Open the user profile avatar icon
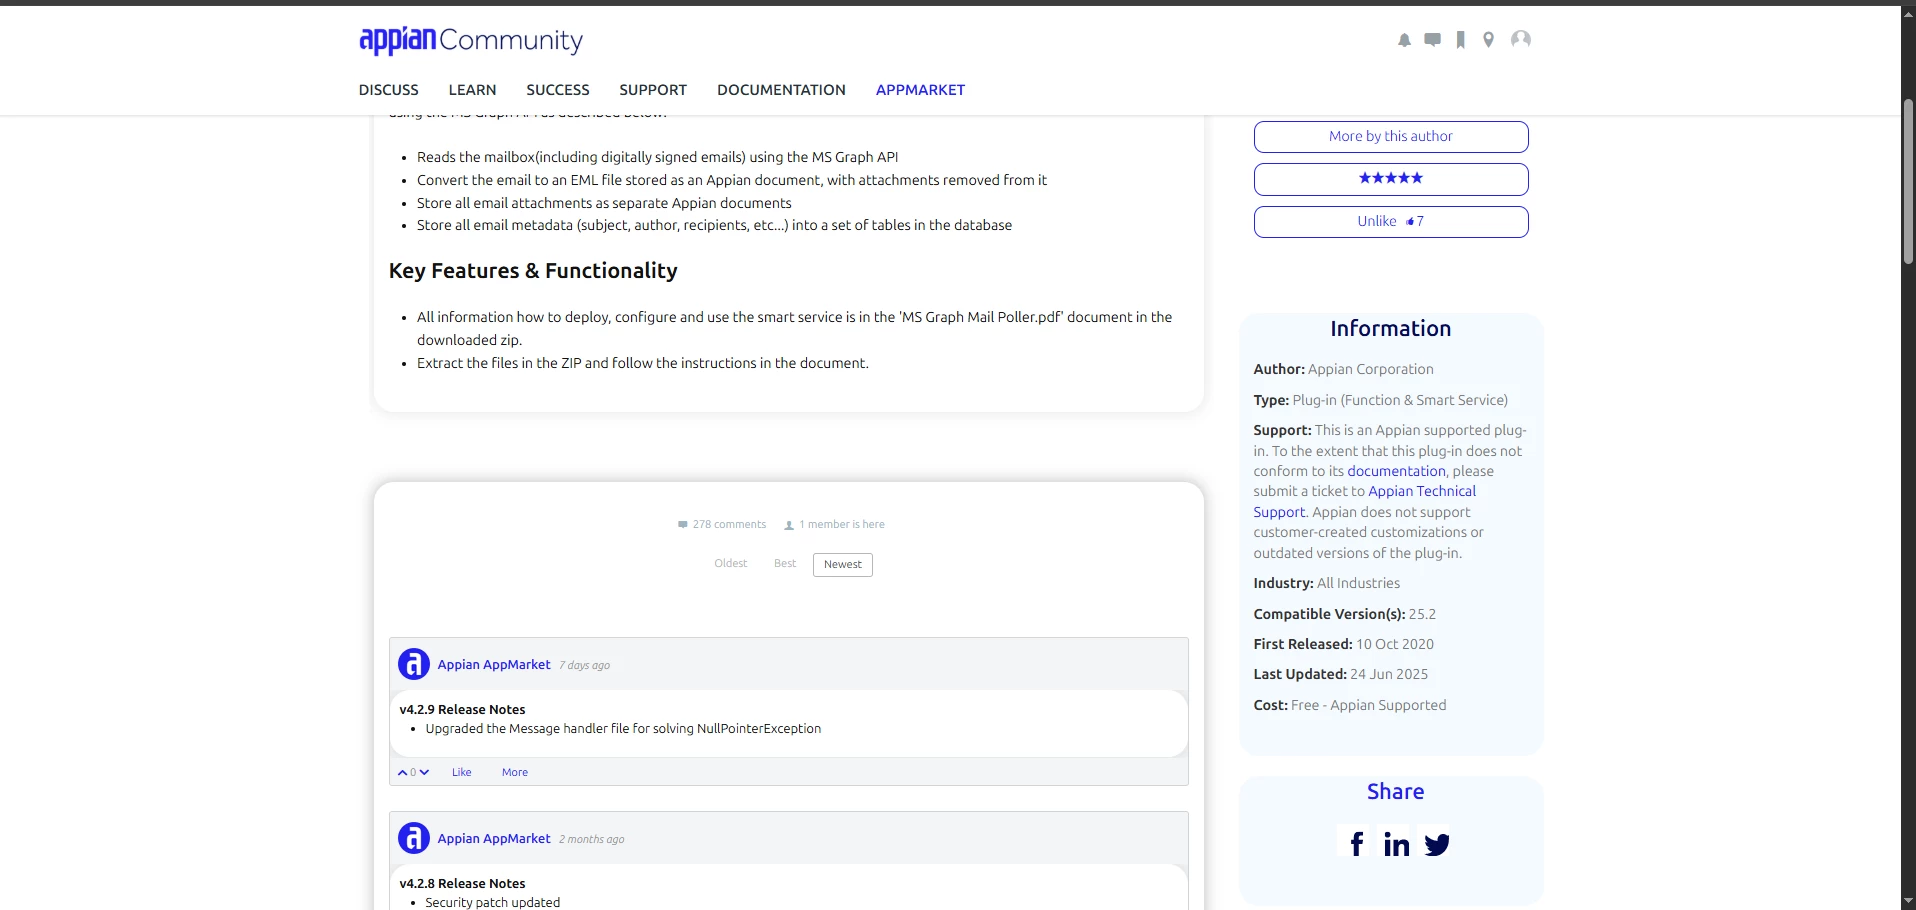This screenshot has height=910, width=1916. (1521, 39)
